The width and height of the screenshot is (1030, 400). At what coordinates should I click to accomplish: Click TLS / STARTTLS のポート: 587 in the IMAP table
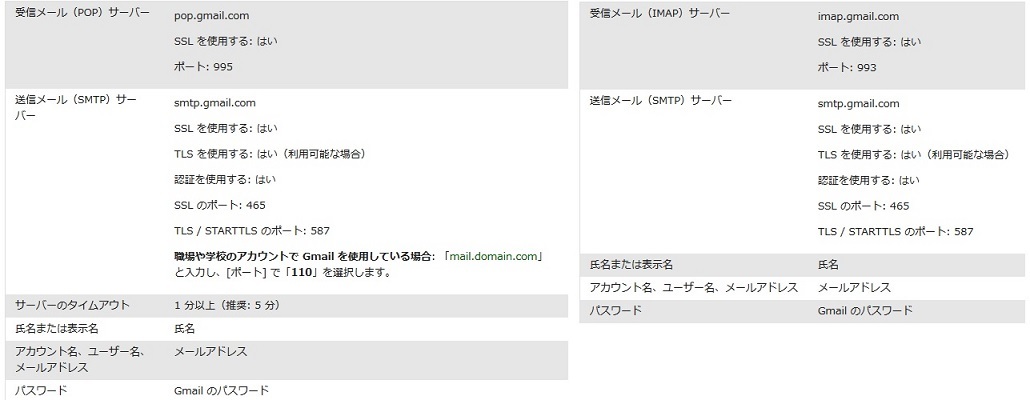pyautogui.click(x=895, y=231)
